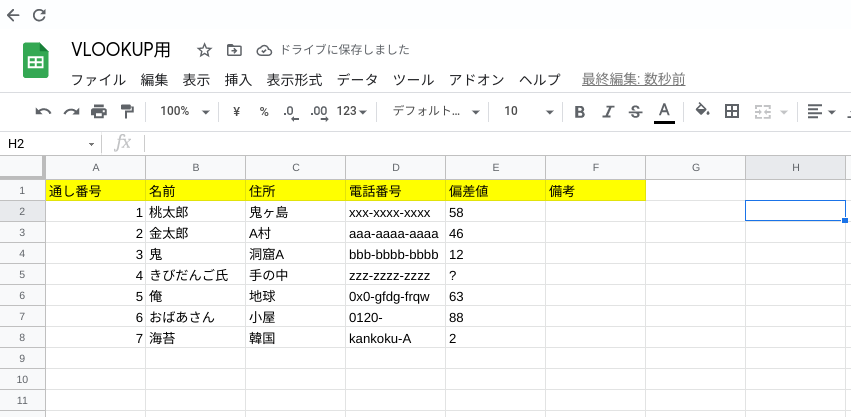Open the horizontal align dropdown
Screen dimensions: 851x417
(821, 112)
